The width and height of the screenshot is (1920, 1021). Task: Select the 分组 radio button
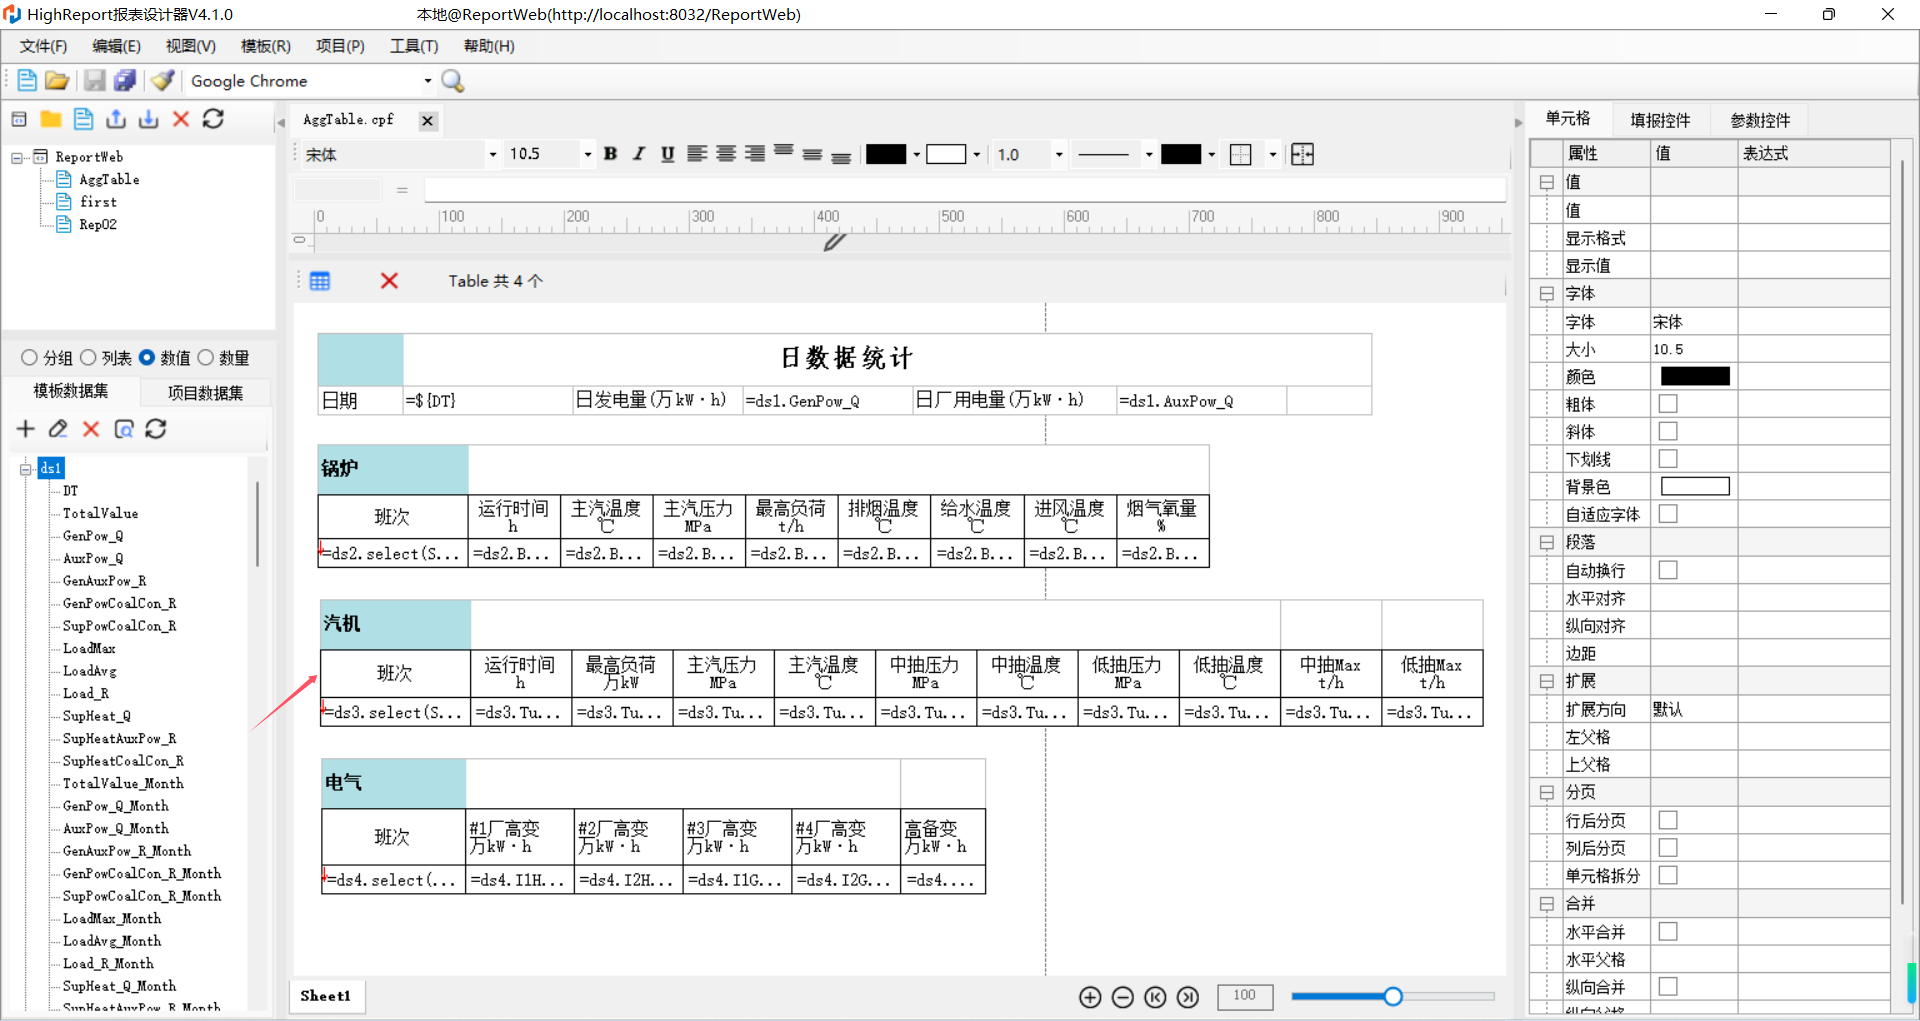coord(29,358)
